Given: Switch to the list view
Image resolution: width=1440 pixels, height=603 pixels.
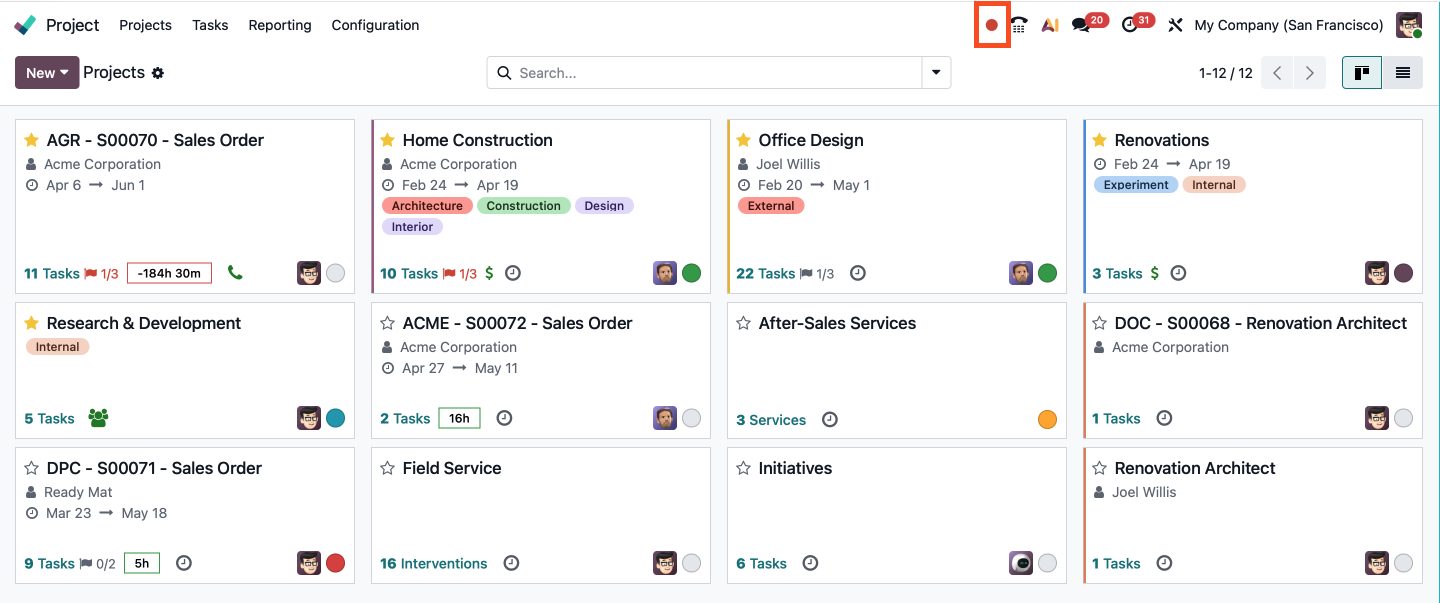Looking at the screenshot, I should click(x=1402, y=73).
